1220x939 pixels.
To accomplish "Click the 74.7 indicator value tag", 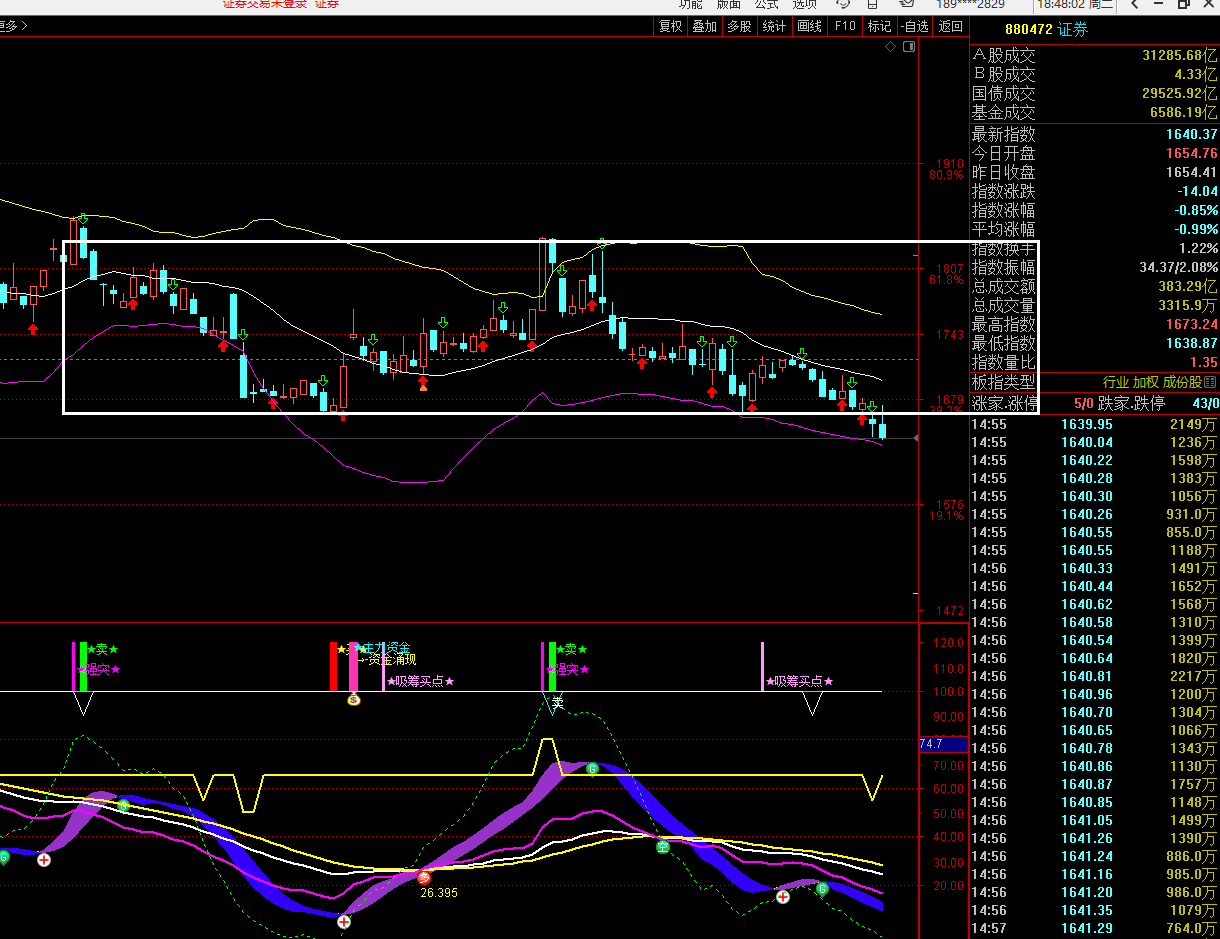I will [943, 744].
